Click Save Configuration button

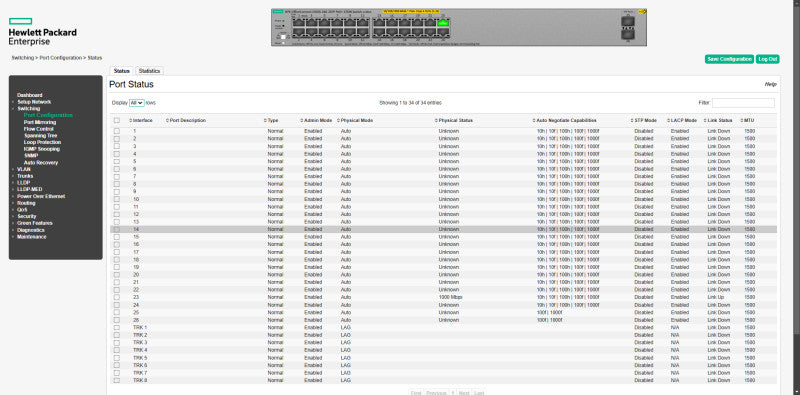(x=729, y=59)
